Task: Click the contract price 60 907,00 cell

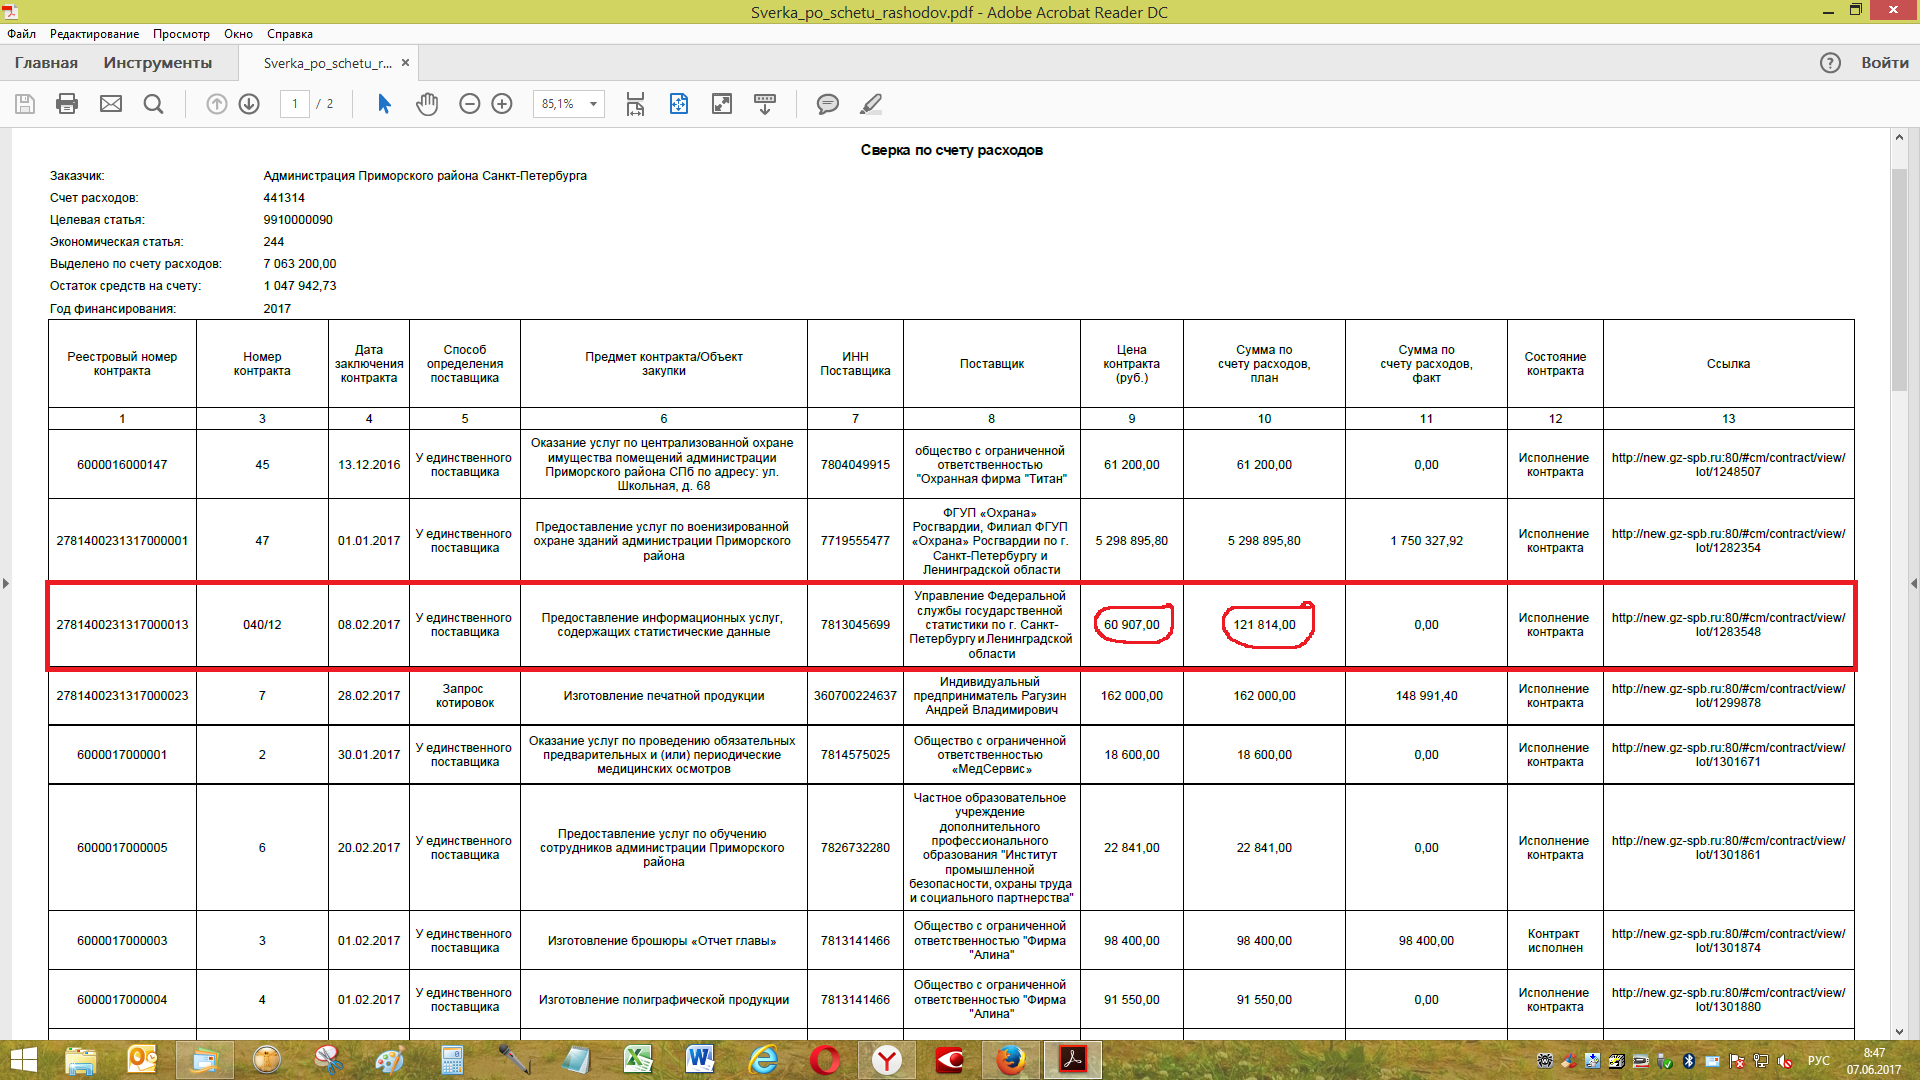Action: point(1132,625)
